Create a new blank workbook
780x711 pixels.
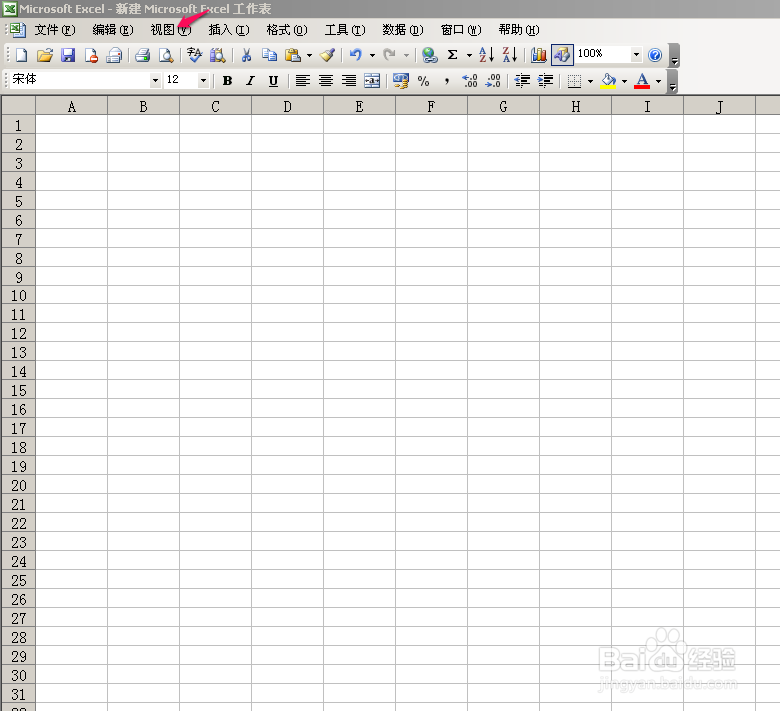(x=21, y=55)
